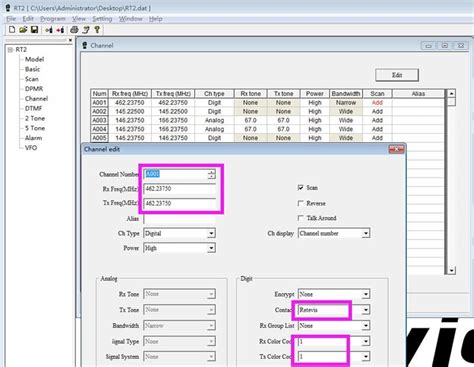Select Channel in the RT2 tree
The height and width of the screenshot is (367, 474).
[x=36, y=99]
